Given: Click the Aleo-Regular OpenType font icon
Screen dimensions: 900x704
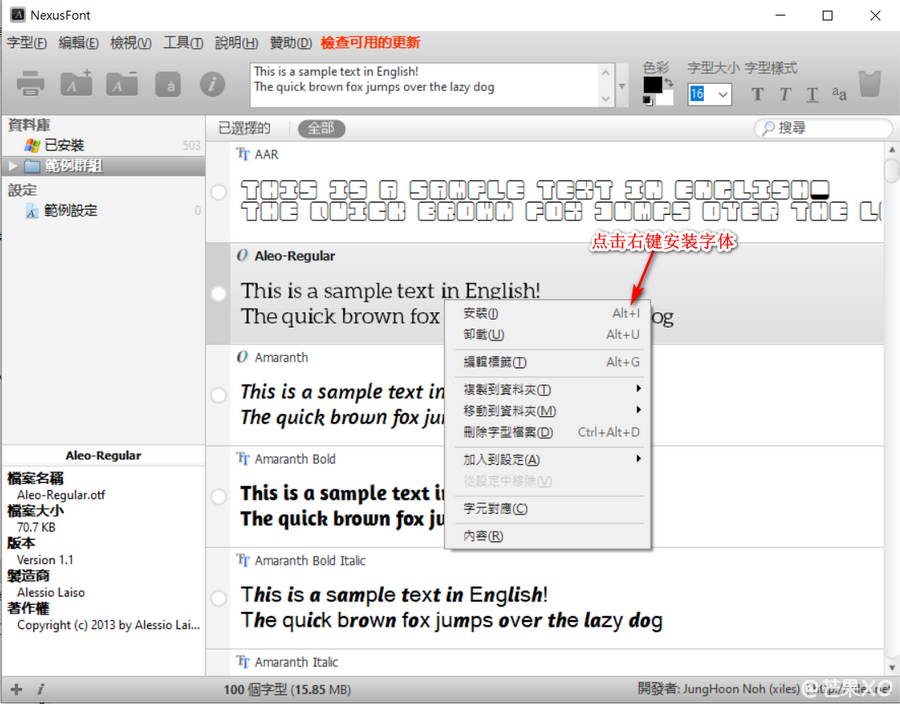Looking at the screenshot, I should [x=242, y=255].
